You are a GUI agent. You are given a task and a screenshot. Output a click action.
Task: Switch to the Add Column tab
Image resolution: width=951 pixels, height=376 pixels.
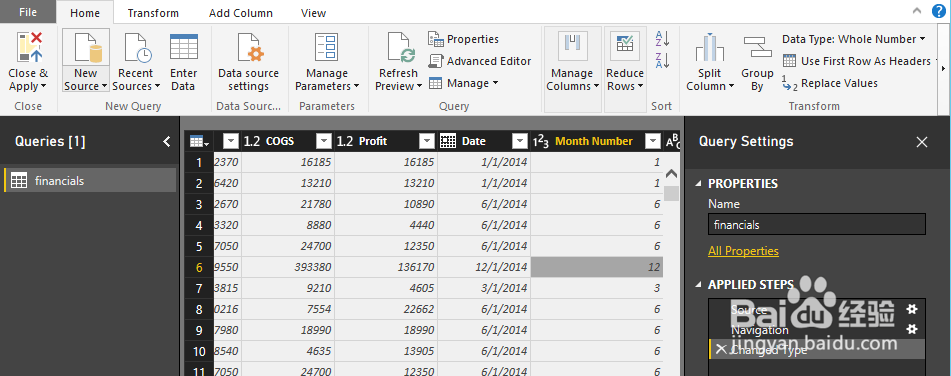[x=241, y=13]
